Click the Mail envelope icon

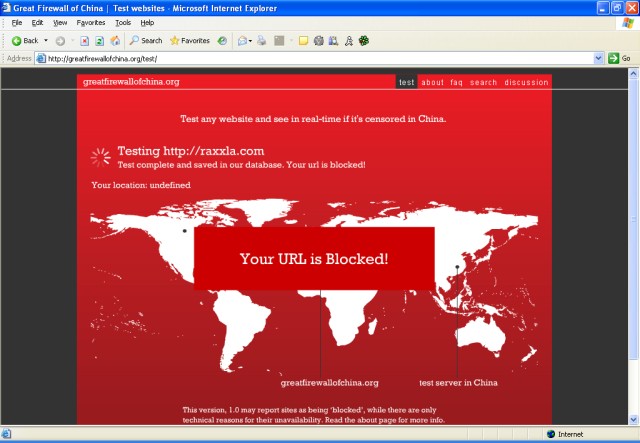tap(242, 40)
